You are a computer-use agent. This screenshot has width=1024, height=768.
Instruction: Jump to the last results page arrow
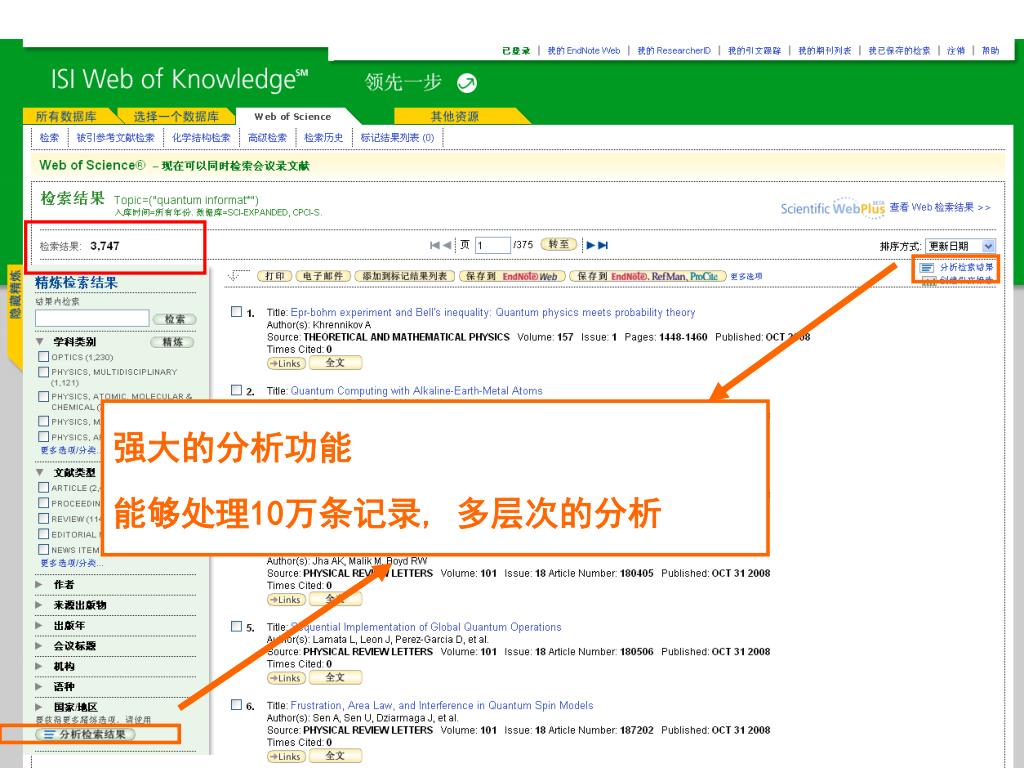(603, 246)
